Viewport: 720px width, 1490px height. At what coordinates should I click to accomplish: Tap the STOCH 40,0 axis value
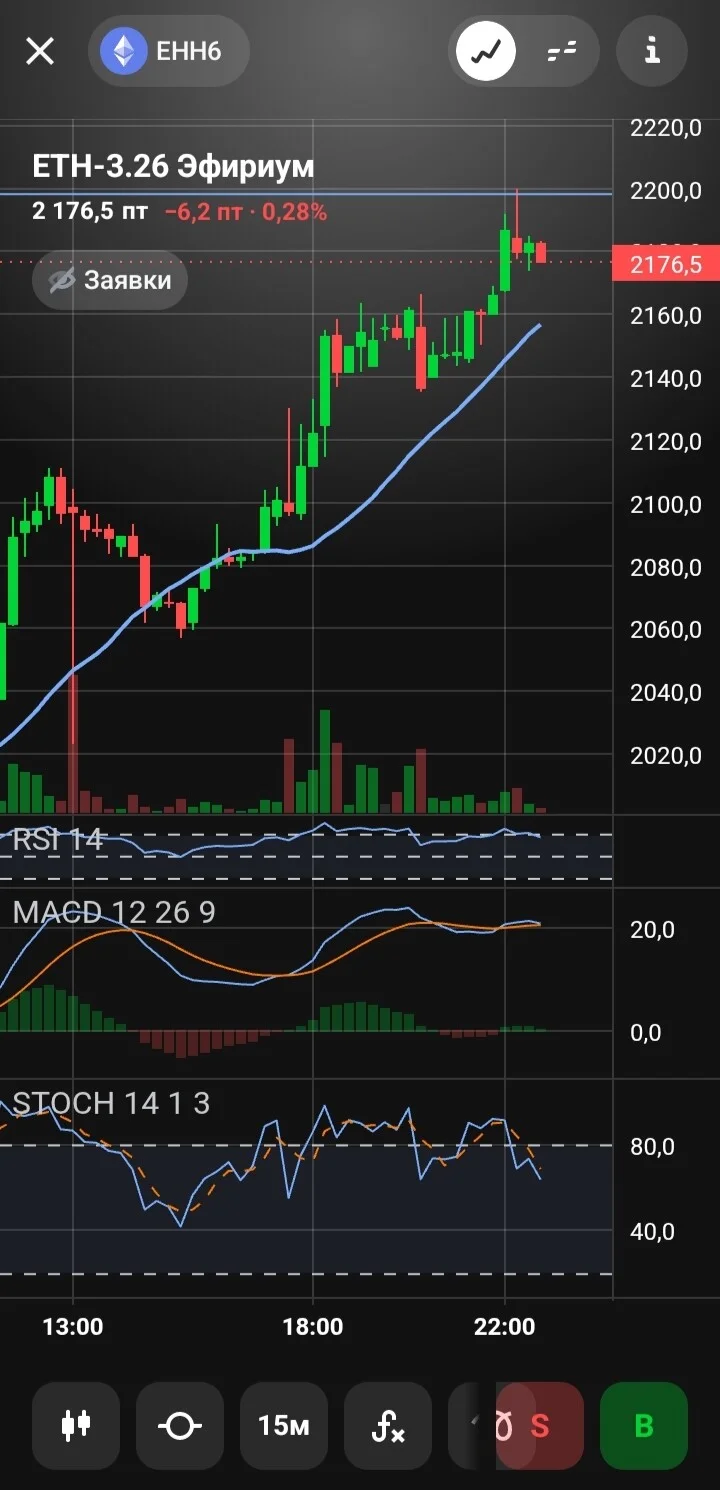coord(653,1232)
